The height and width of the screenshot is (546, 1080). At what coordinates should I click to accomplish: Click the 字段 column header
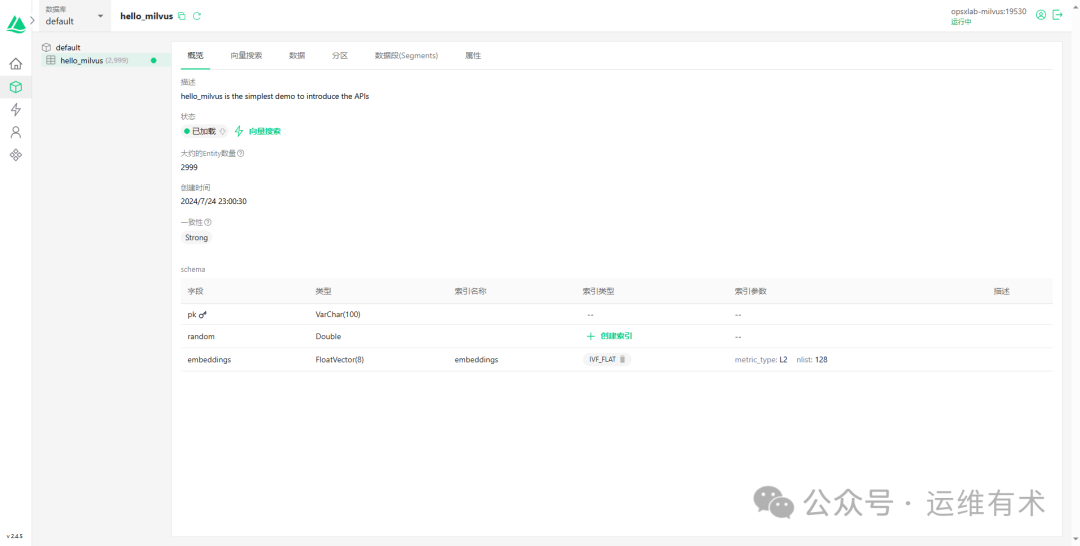pyautogui.click(x=196, y=291)
